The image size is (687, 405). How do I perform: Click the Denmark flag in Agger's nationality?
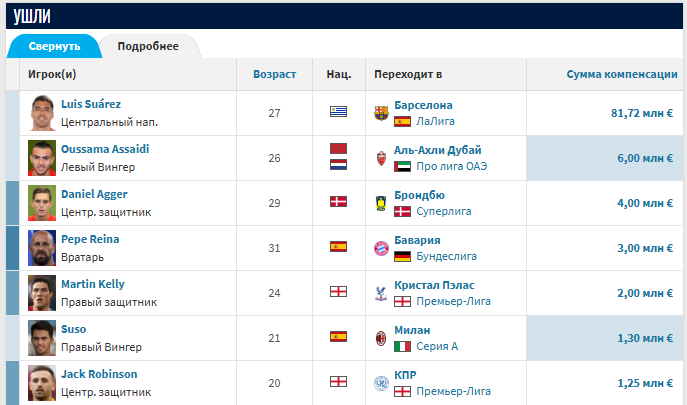(338, 202)
